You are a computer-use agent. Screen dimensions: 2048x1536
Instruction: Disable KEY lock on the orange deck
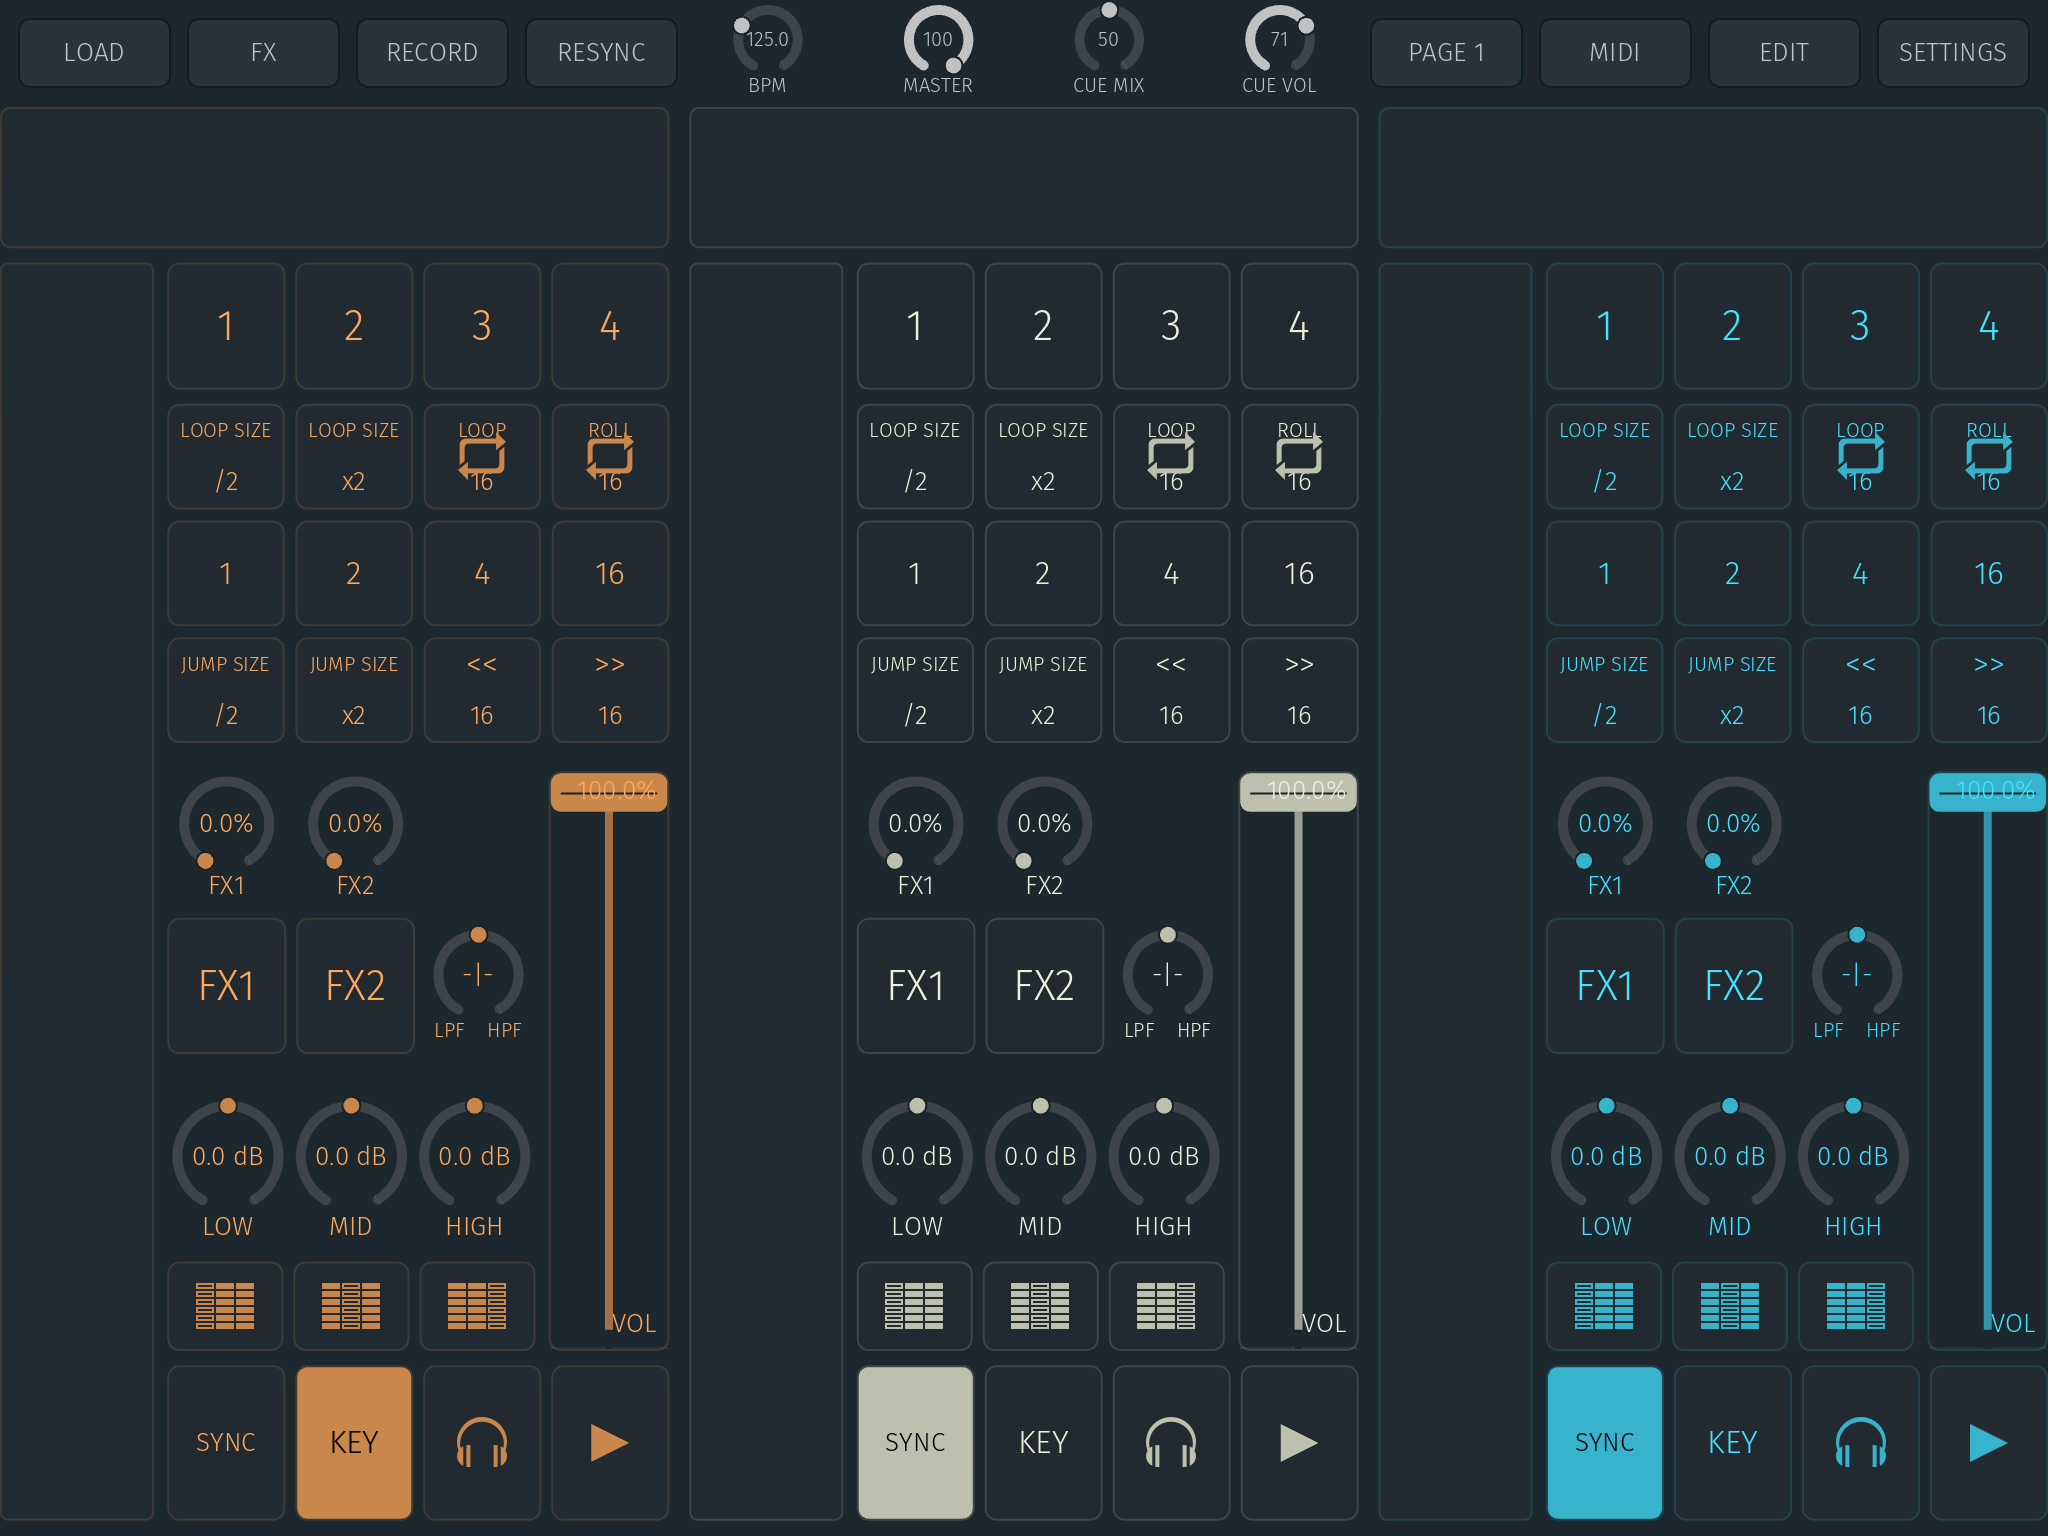point(354,1442)
